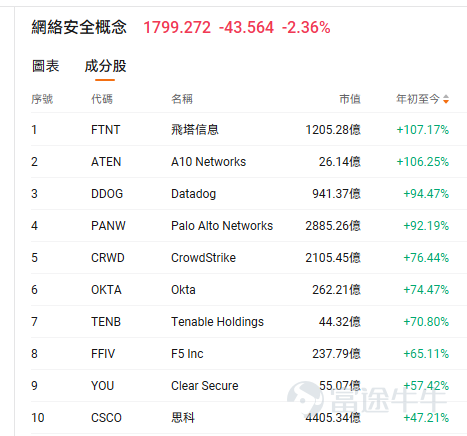467x436 pixels.
Task: Click the 序號 column header
Action: [42, 99]
